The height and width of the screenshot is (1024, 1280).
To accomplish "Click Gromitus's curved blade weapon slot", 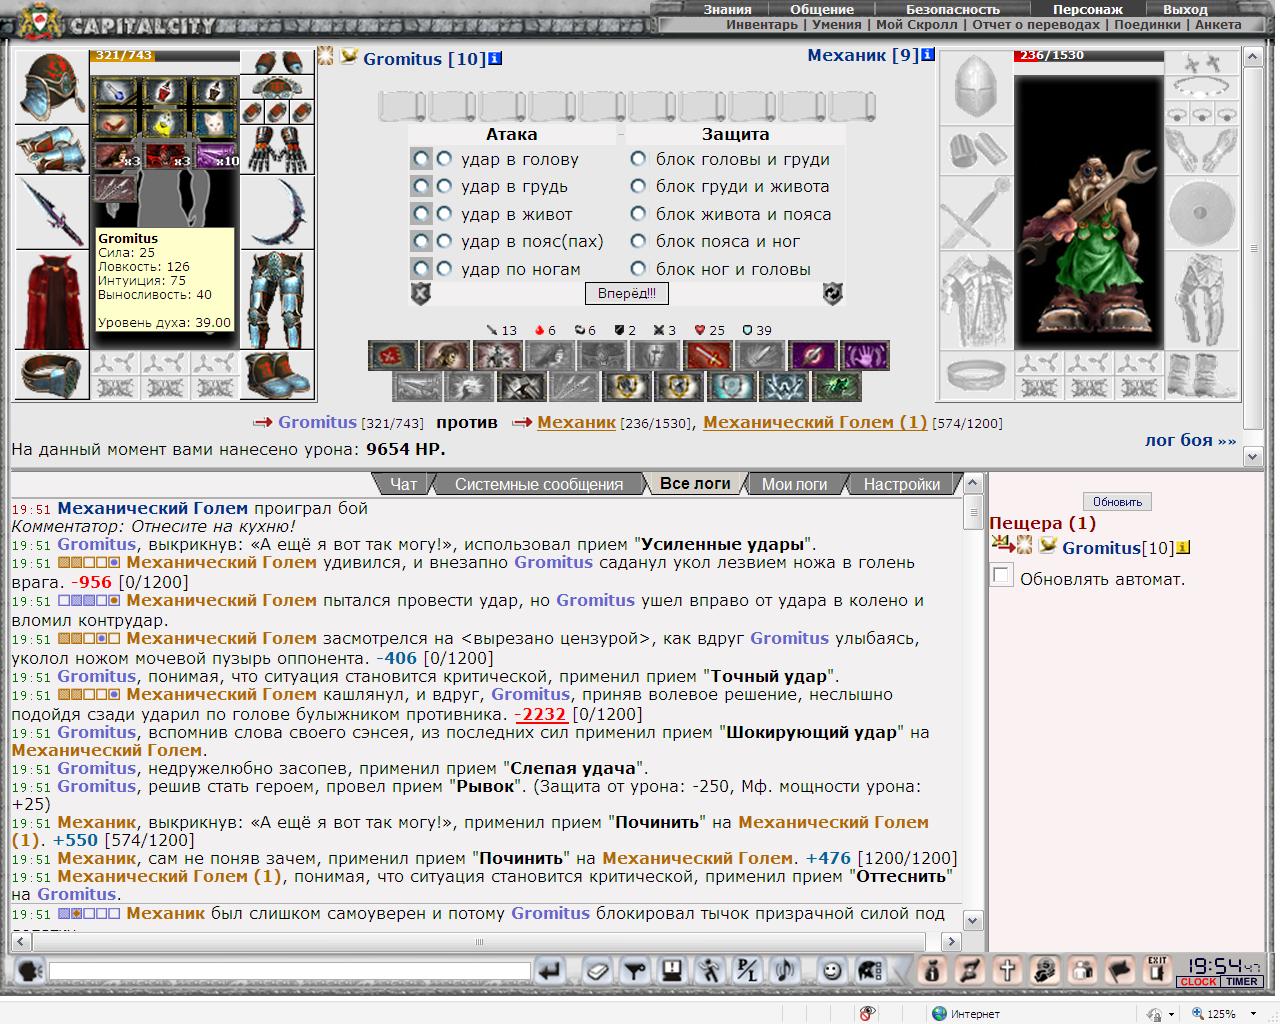I will (277, 211).
